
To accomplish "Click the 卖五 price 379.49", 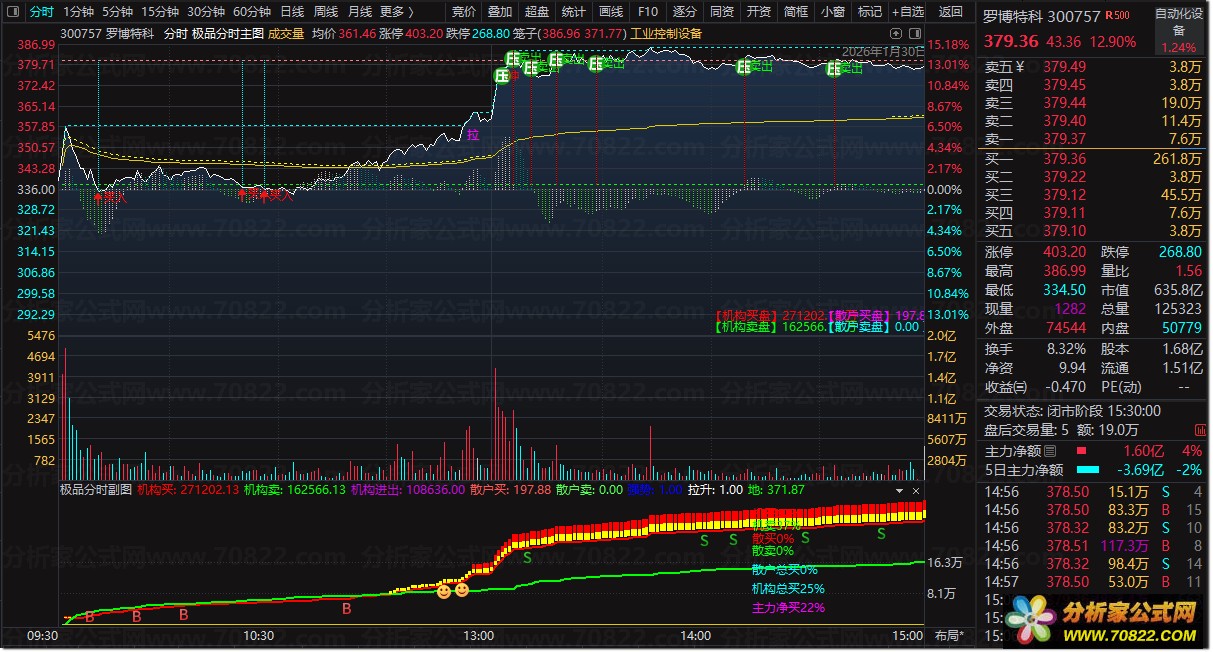I will [1064, 67].
